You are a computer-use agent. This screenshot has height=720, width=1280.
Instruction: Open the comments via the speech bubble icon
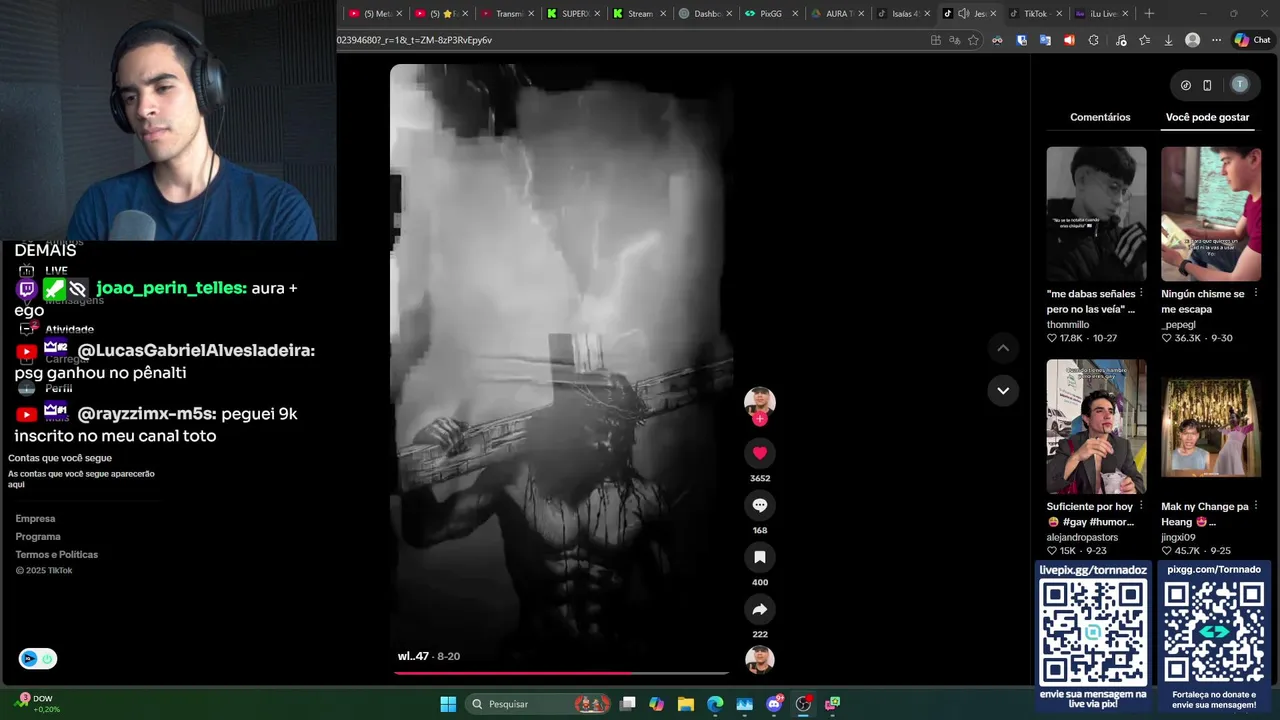(760, 505)
